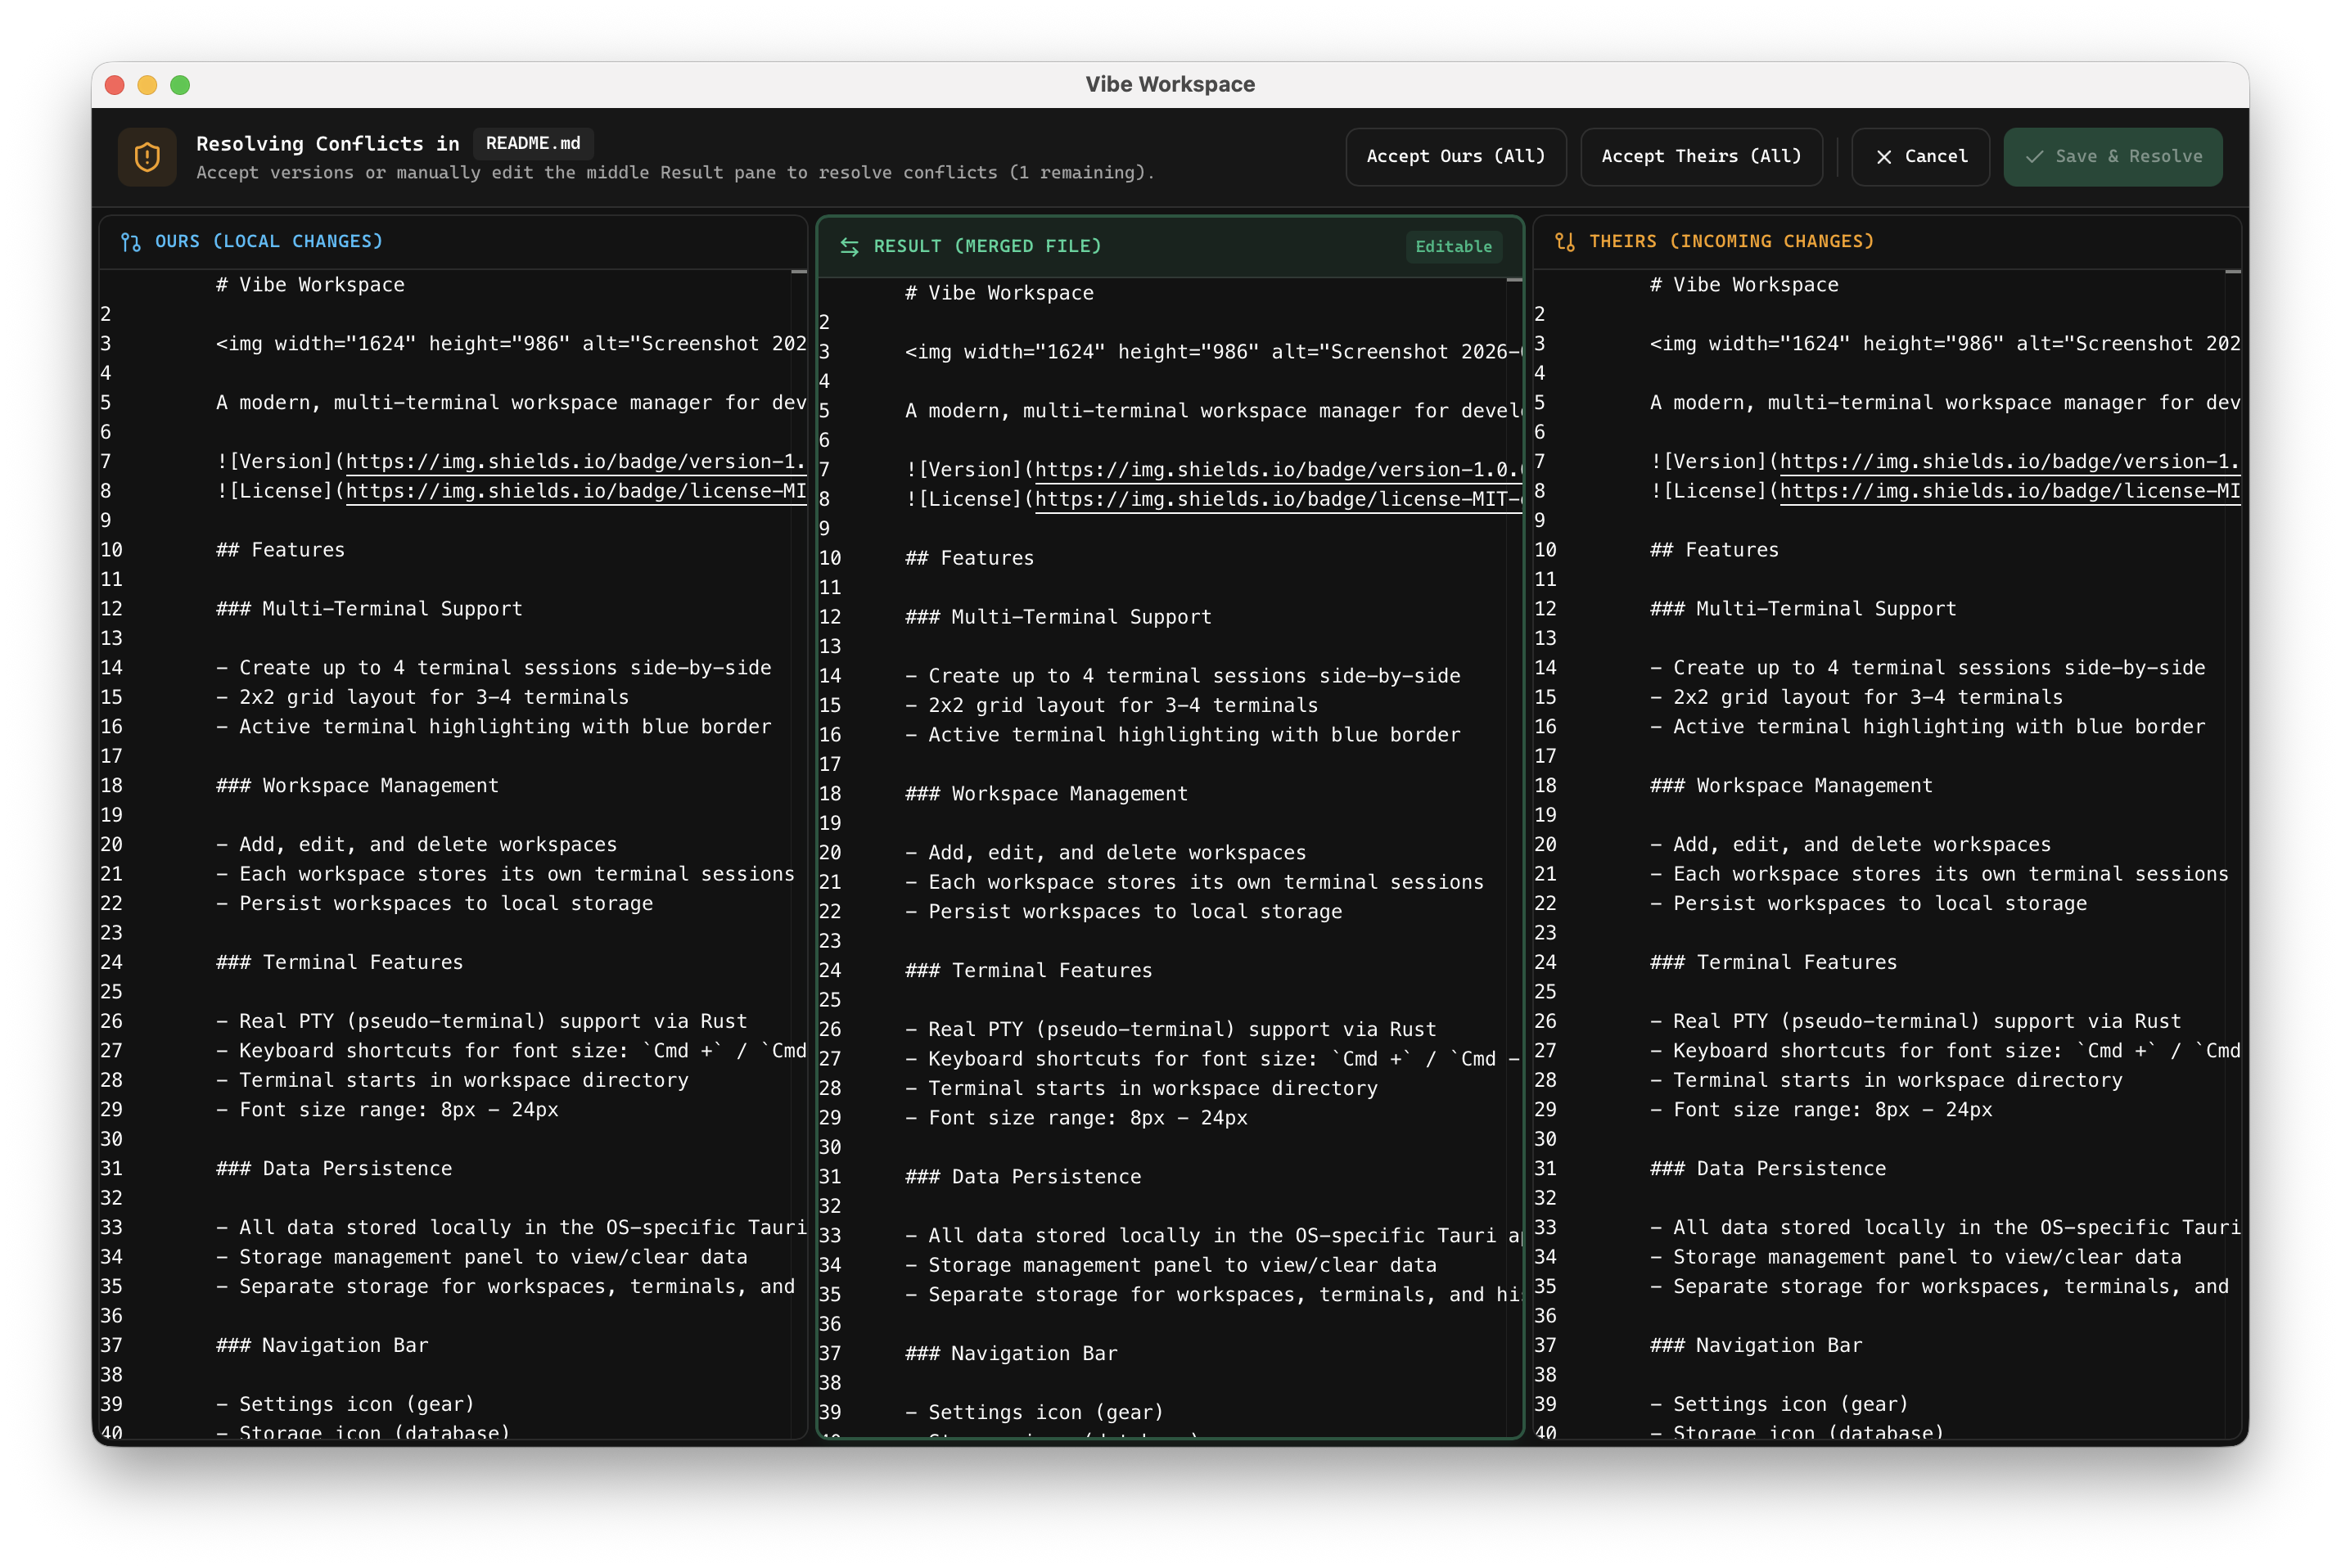Open the license badge link in Ours pane
Viewport: 2341px width, 1568px height.
coord(576,491)
